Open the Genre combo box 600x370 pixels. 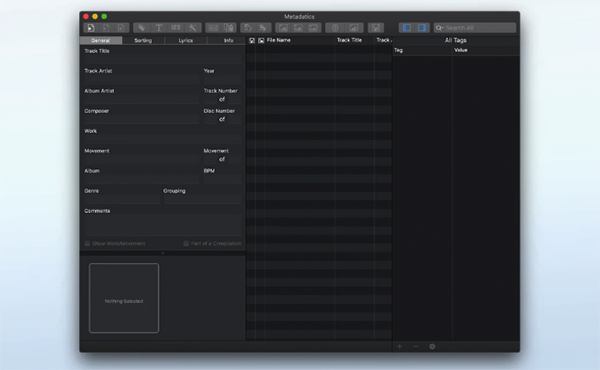pyautogui.click(x=122, y=199)
